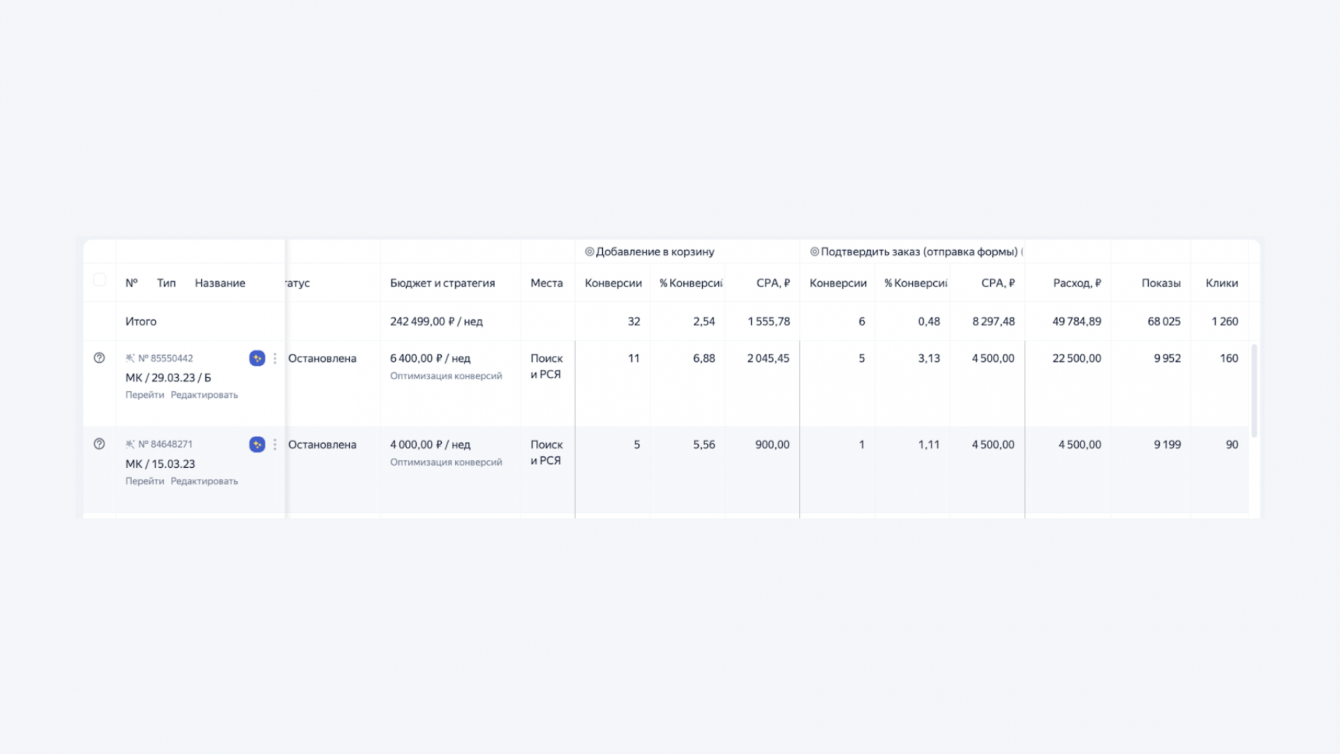Open three-dot menu for МК / 15.03.23
This screenshot has height=754, width=1340.
pyautogui.click(x=275, y=444)
